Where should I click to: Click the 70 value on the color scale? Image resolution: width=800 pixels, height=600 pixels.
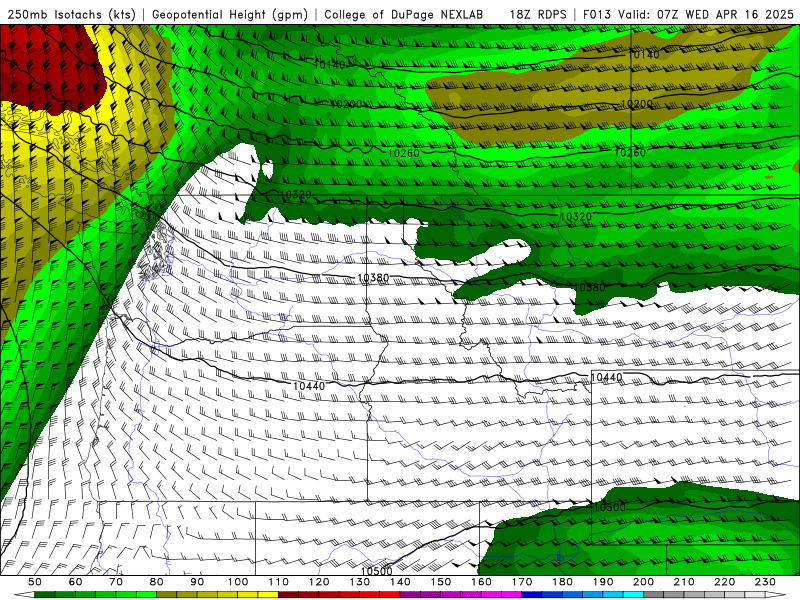tap(116, 582)
